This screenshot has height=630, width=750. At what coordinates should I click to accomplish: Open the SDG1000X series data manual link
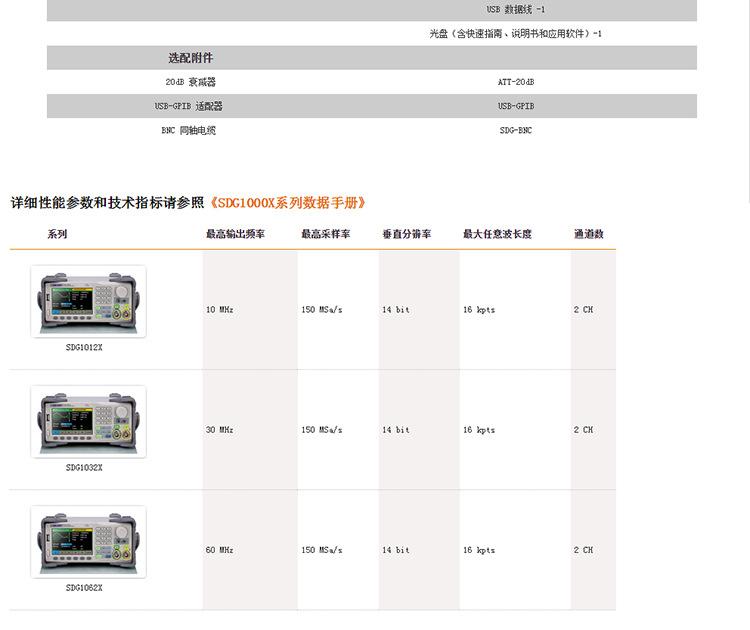[x=287, y=203]
